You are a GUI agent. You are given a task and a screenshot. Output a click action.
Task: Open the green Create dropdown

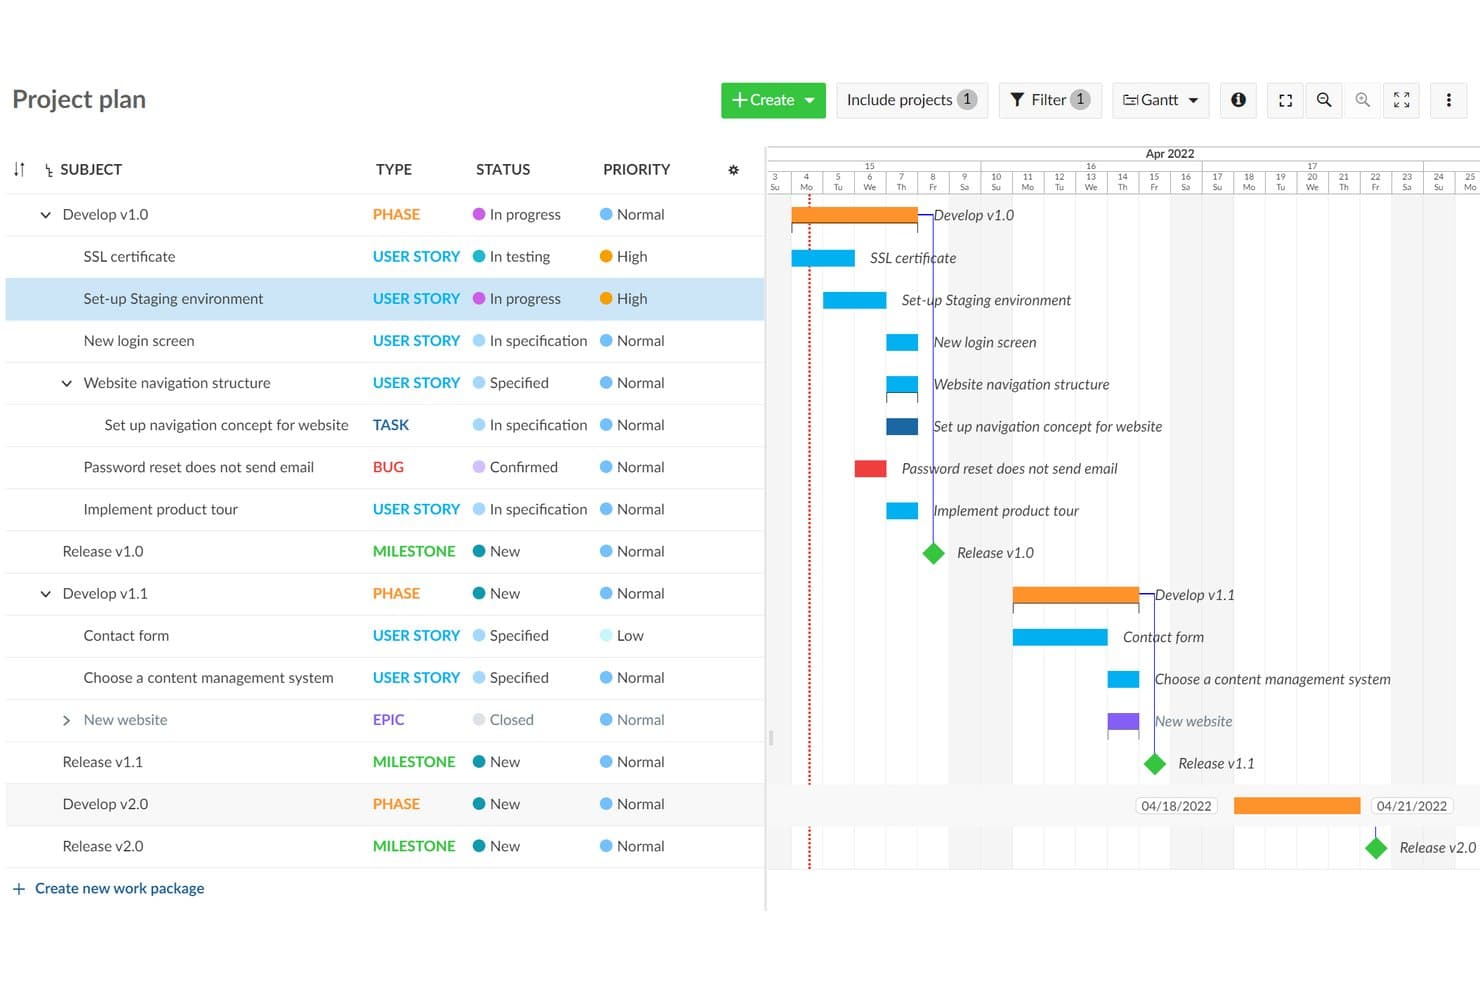pyautogui.click(x=773, y=100)
